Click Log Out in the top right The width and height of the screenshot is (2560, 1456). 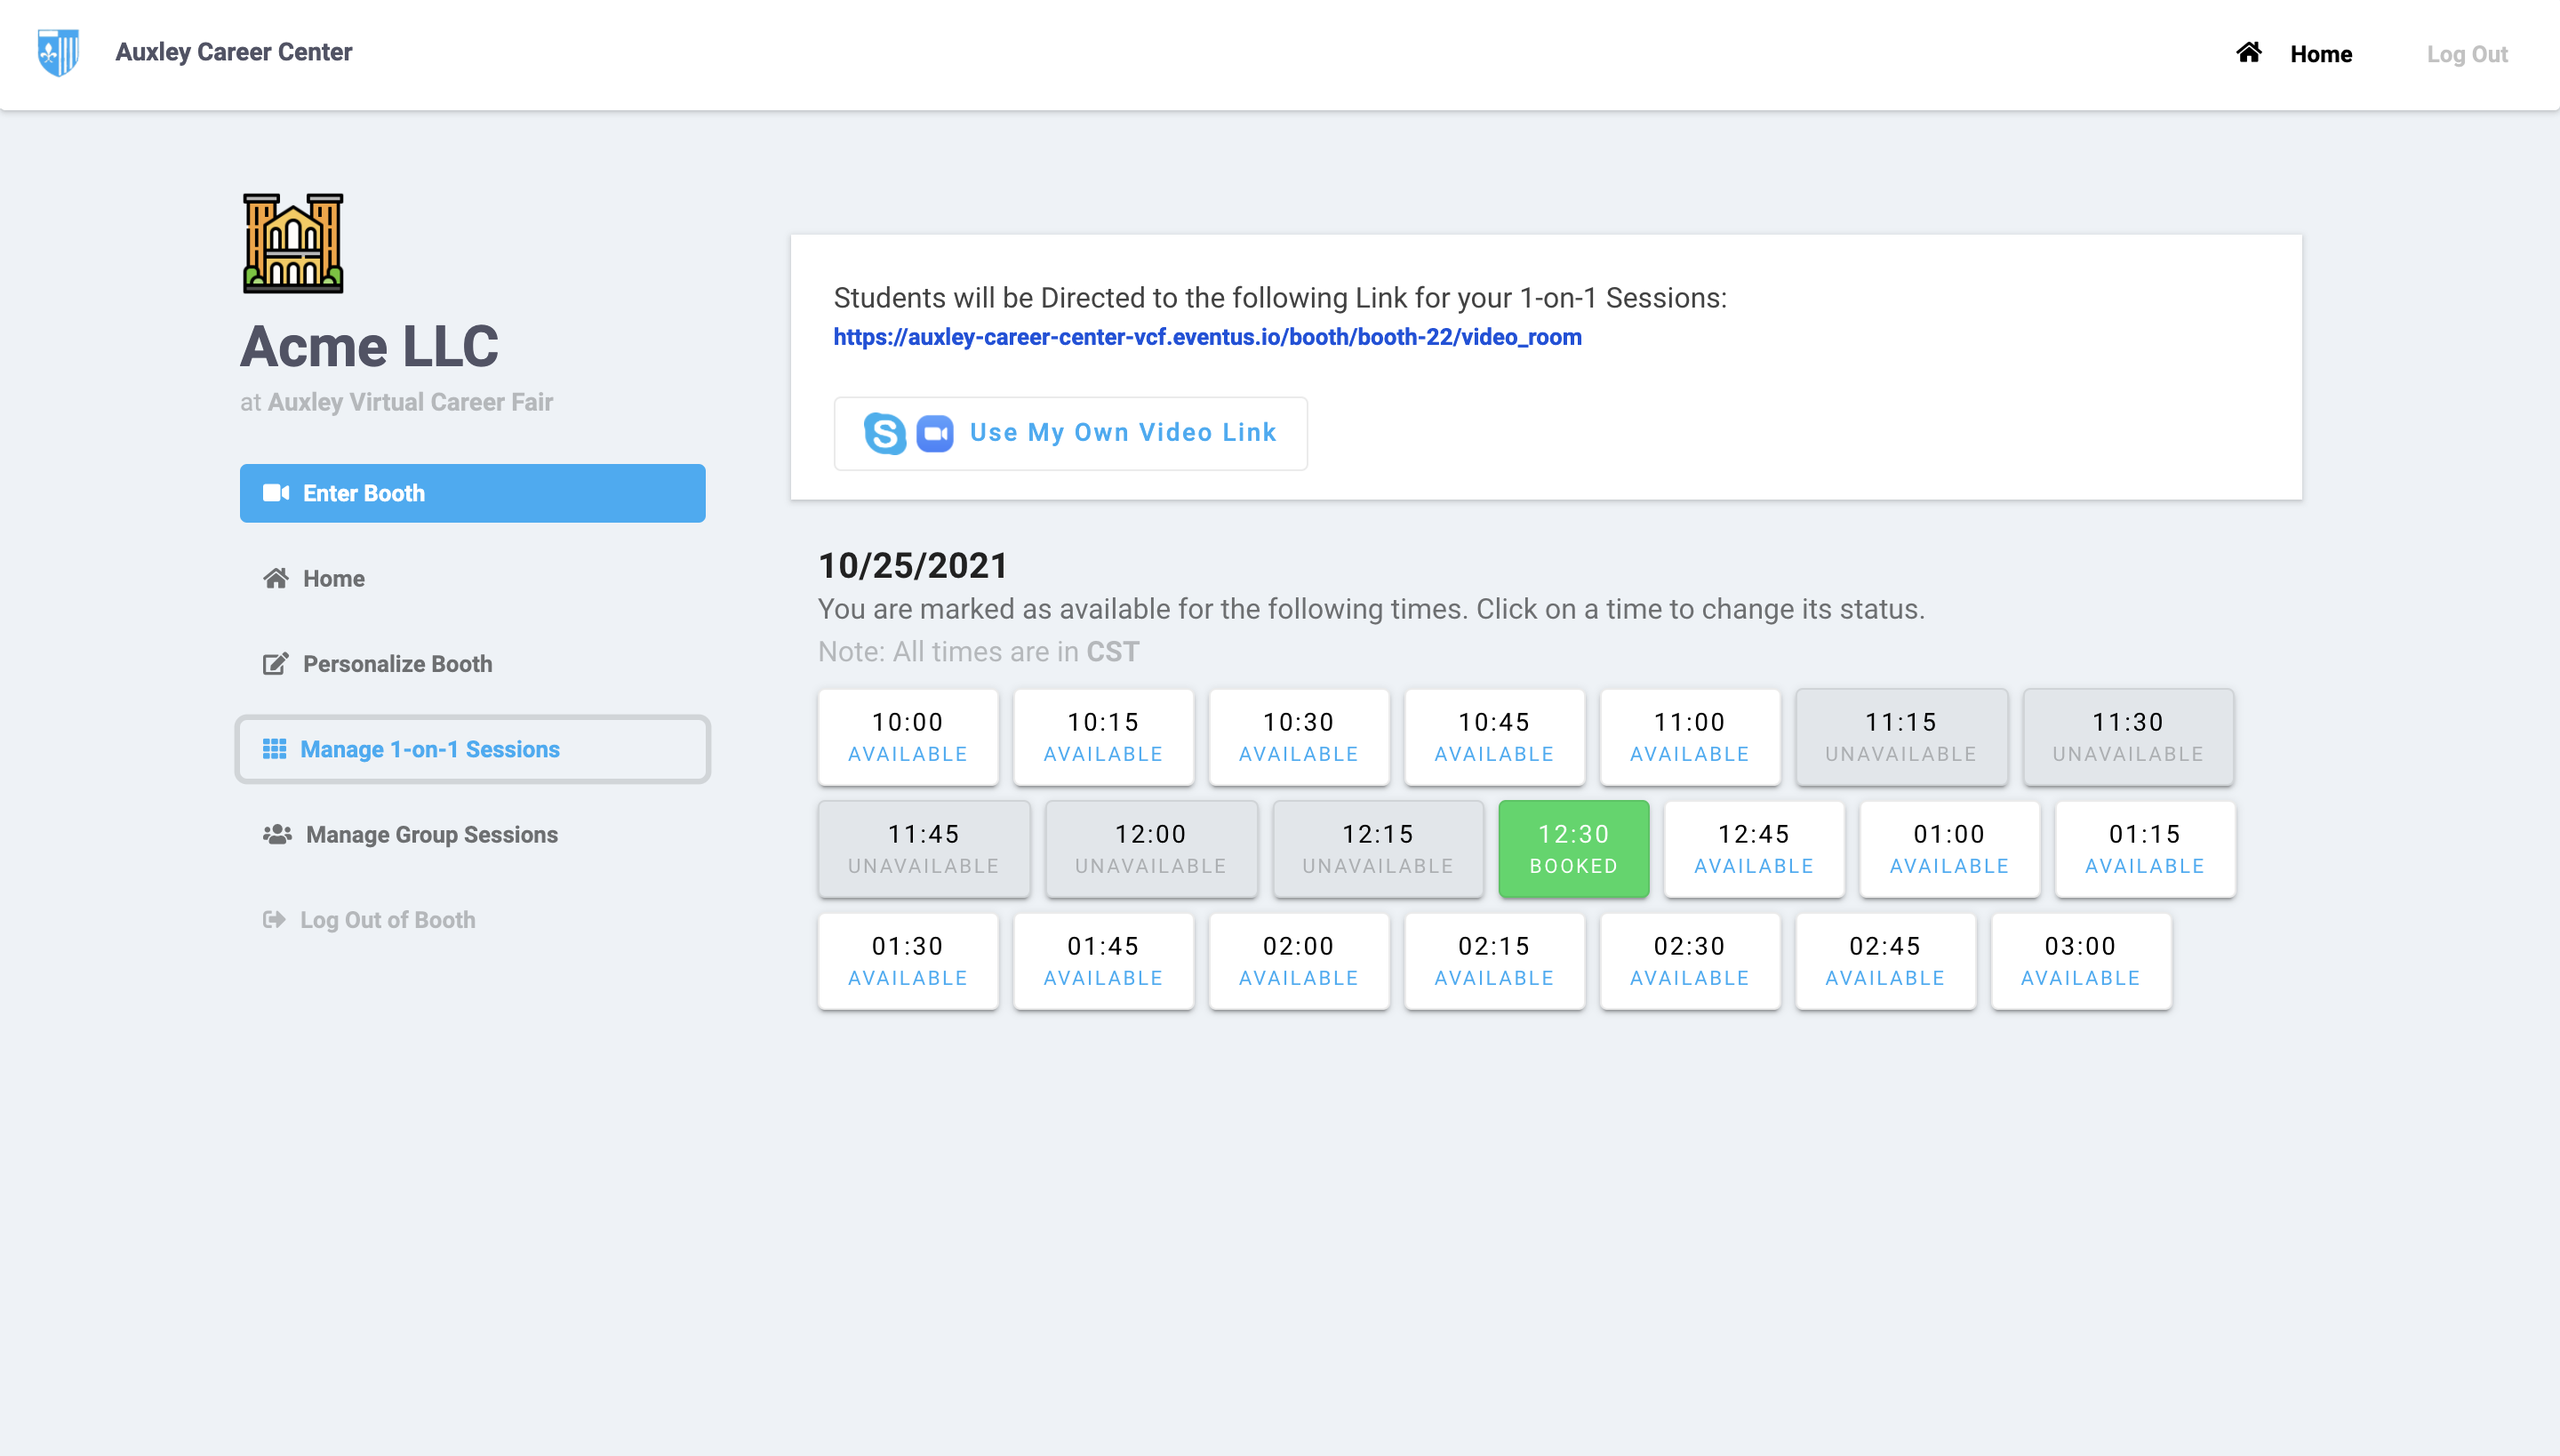[x=2467, y=54]
